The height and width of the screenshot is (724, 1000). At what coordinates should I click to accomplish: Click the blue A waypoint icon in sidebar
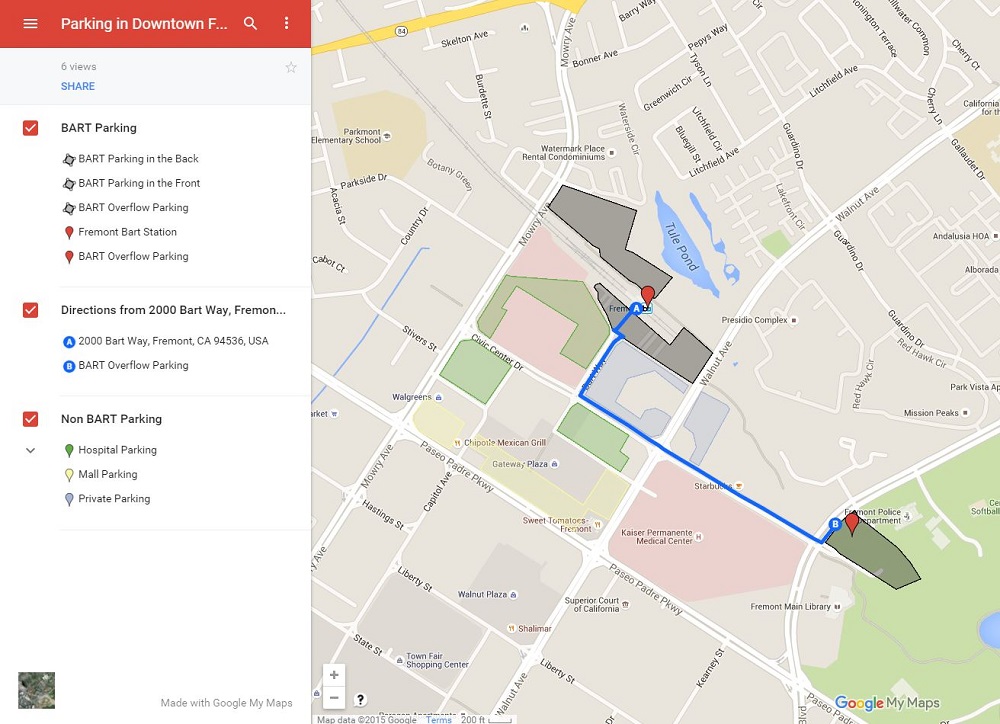click(x=69, y=342)
